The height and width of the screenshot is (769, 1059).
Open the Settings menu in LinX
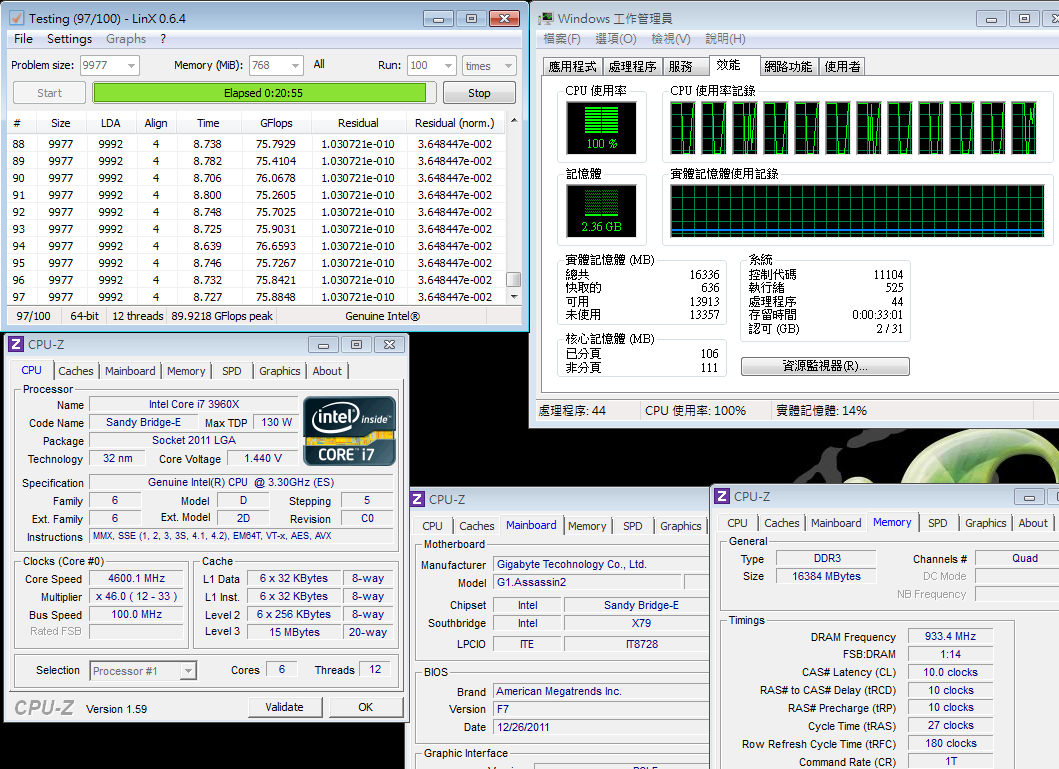(x=70, y=38)
